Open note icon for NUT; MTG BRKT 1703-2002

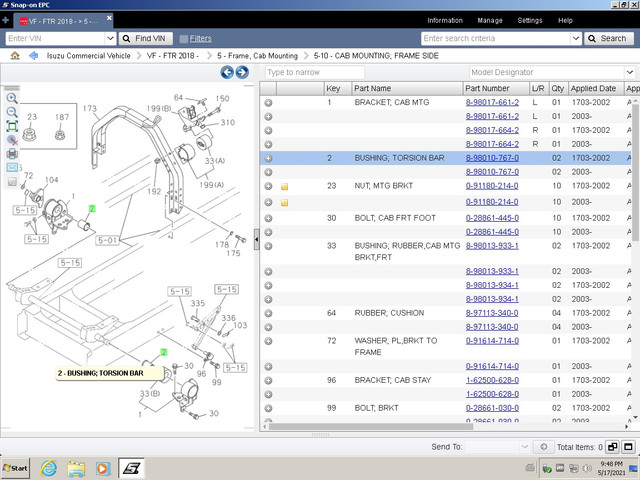click(284, 187)
